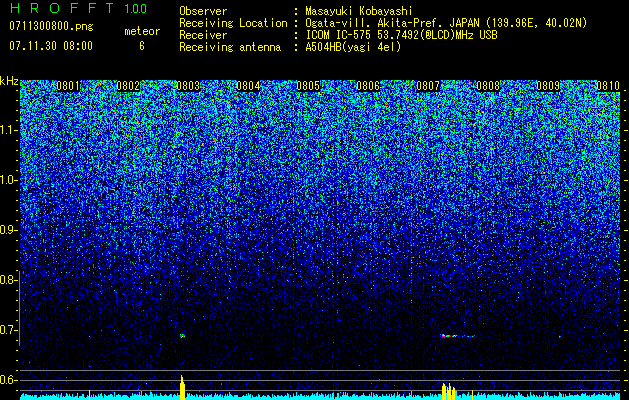Click the 0.9 kHz axis label

pyautogui.click(x=8, y=230)
